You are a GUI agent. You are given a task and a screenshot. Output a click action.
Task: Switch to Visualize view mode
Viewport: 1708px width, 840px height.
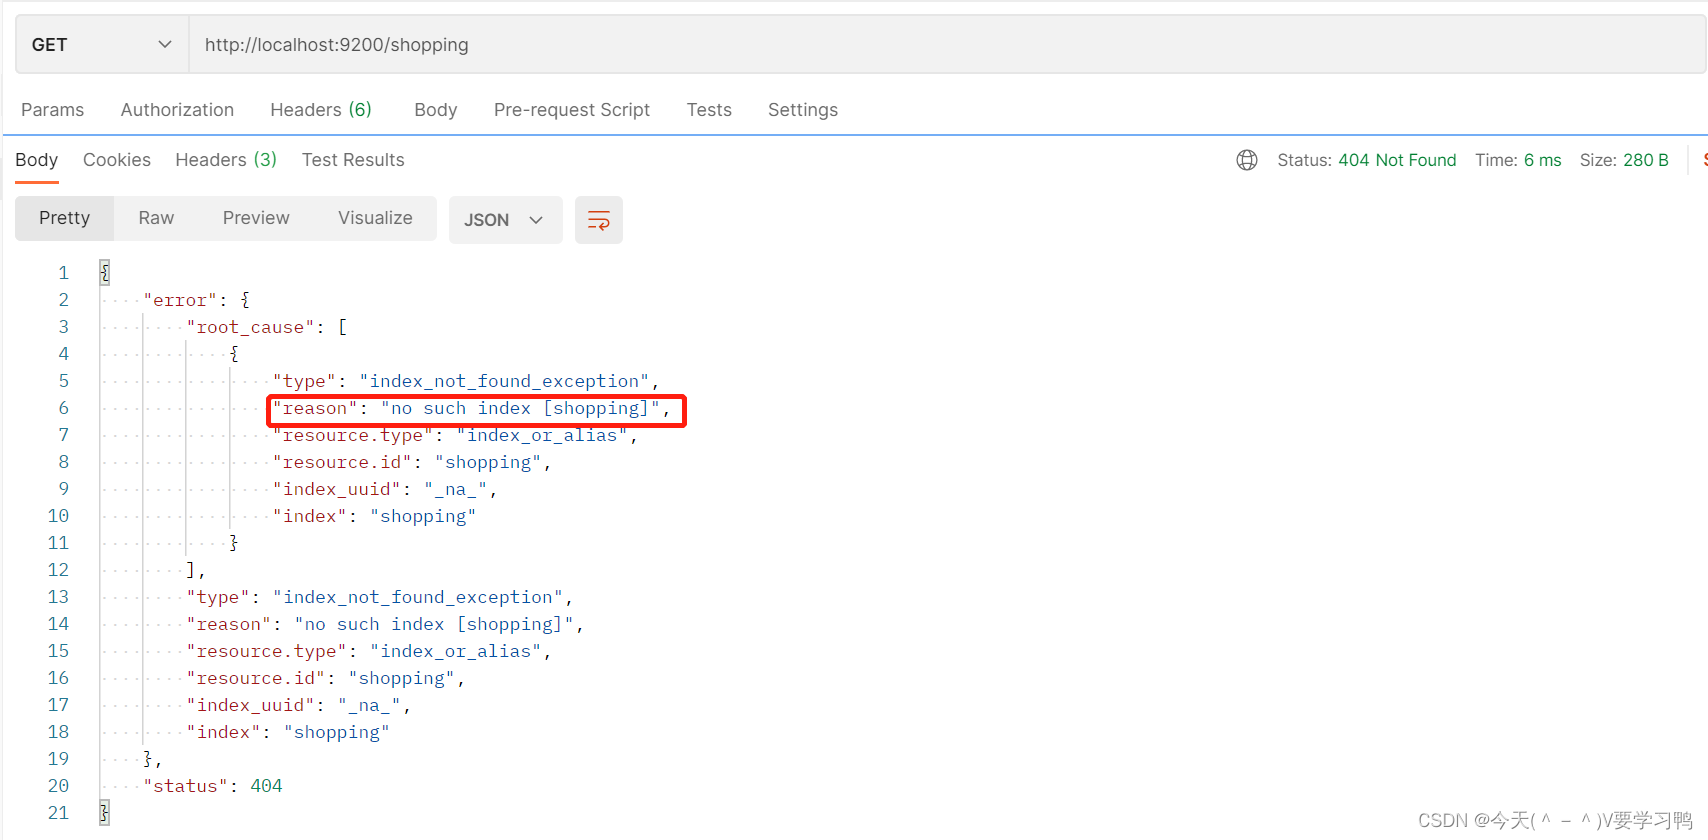pos(375,218)
